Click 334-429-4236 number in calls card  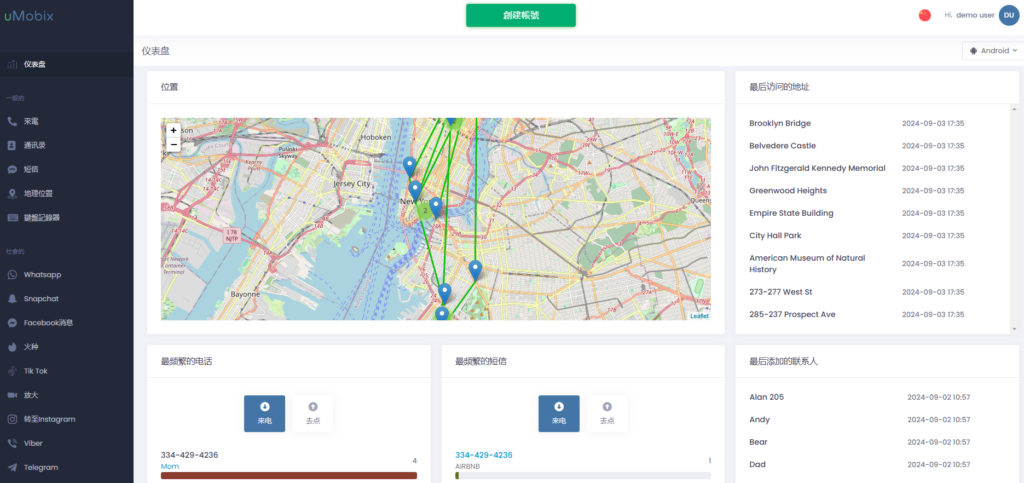[189, 455]
